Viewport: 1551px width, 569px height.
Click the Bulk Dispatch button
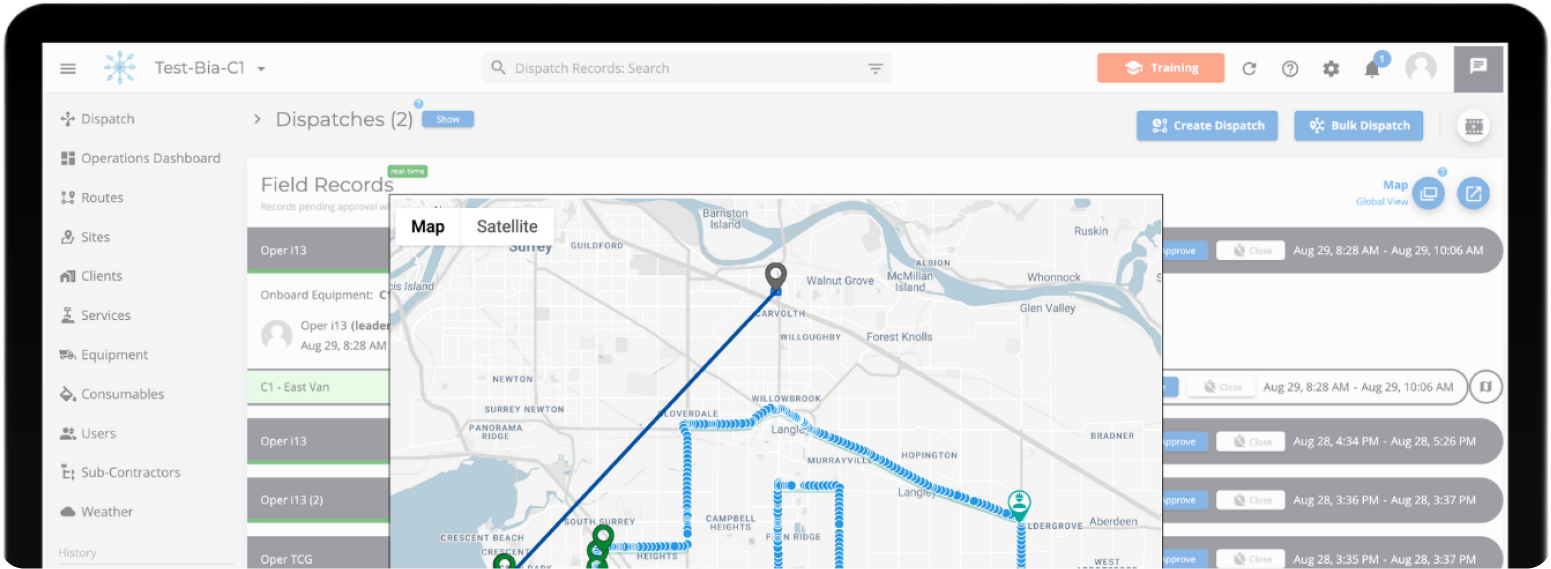coord(1359,126)
